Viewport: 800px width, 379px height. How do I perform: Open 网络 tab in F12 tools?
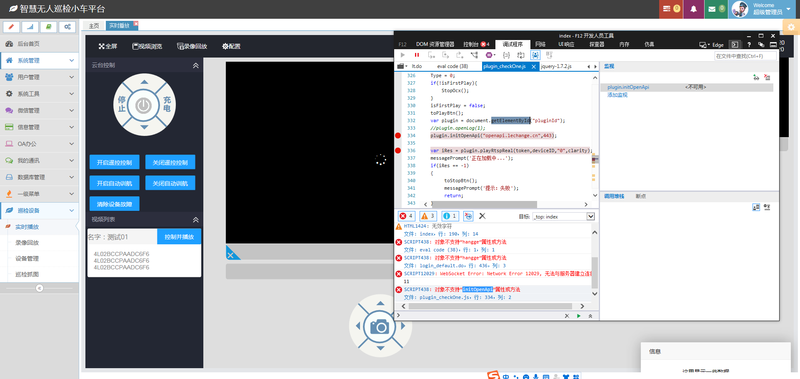click(x=540, y=44)
